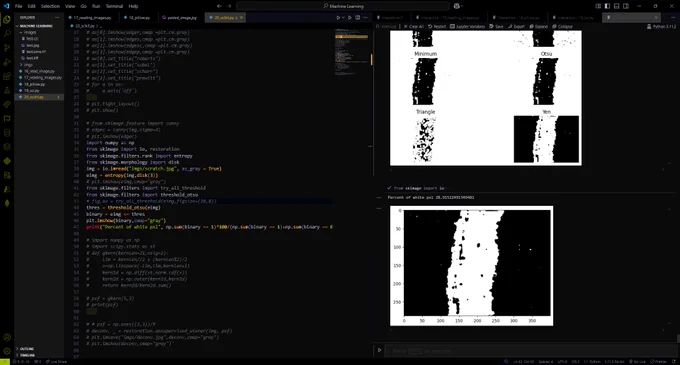Open the Copilot icon beside search bar

[x=456, y=6]
